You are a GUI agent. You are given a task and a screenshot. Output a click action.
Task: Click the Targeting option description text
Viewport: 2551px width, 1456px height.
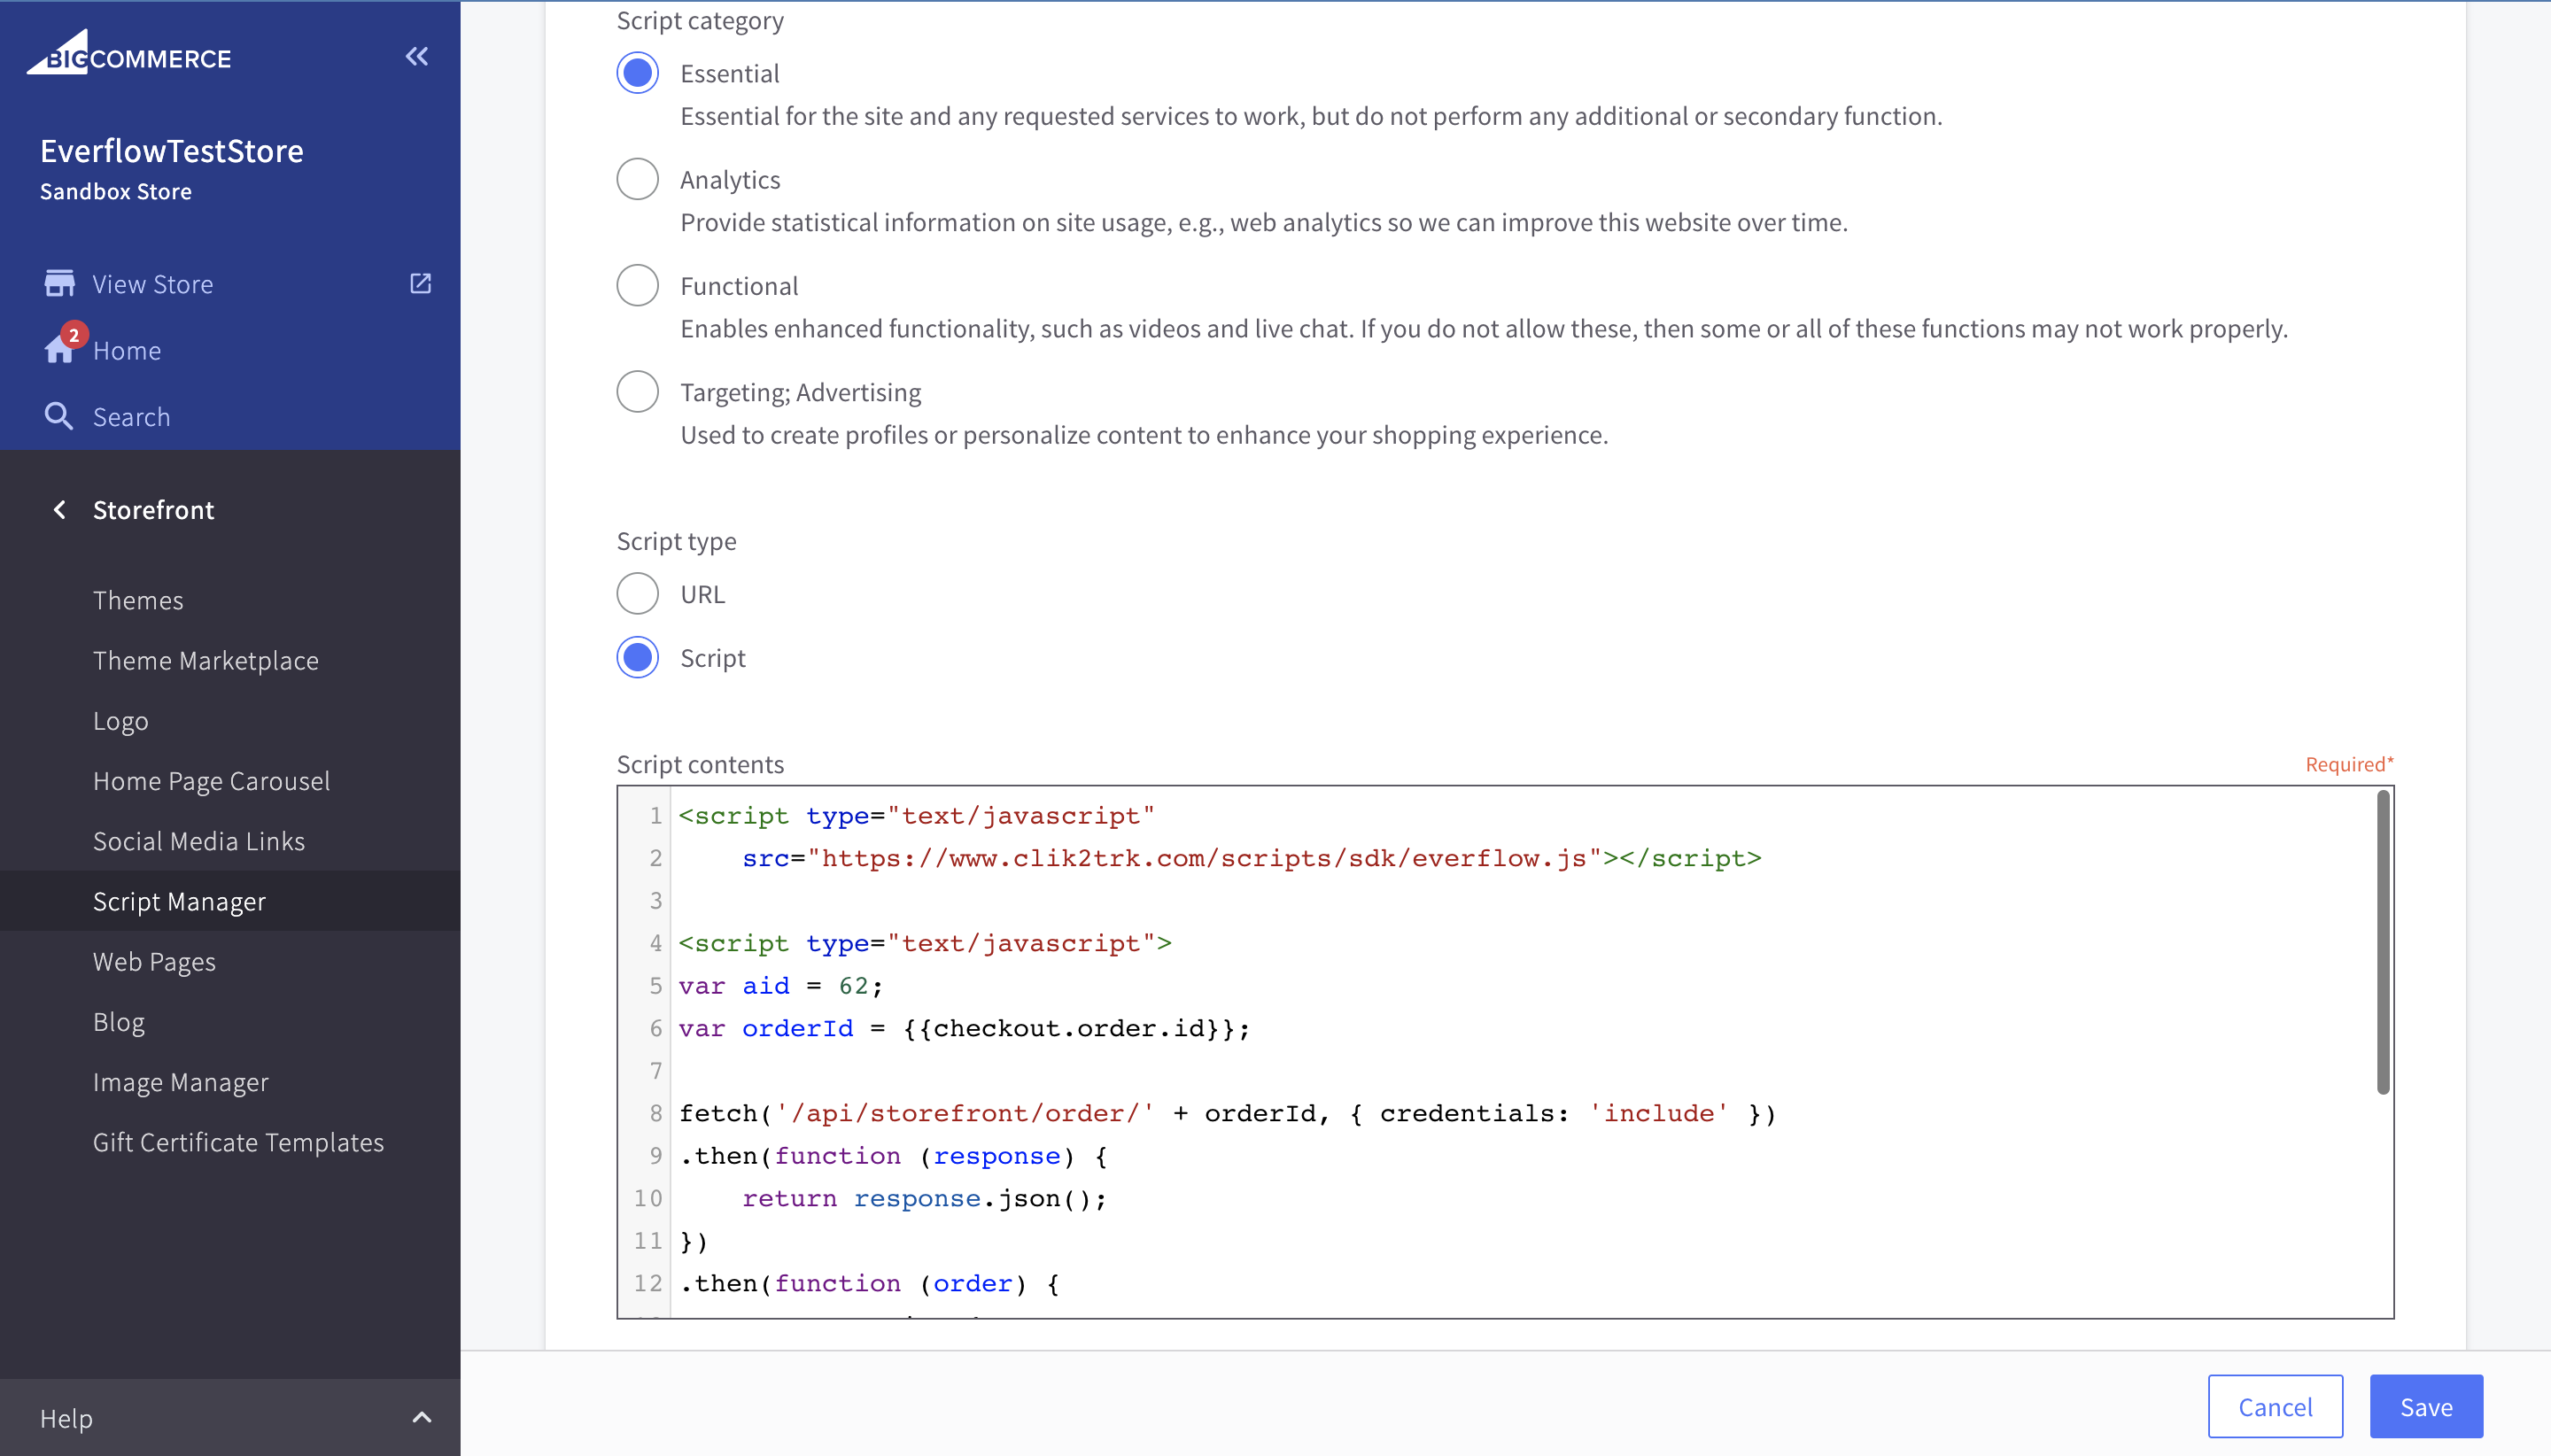pyautogui.click(x=1144, y=435)
